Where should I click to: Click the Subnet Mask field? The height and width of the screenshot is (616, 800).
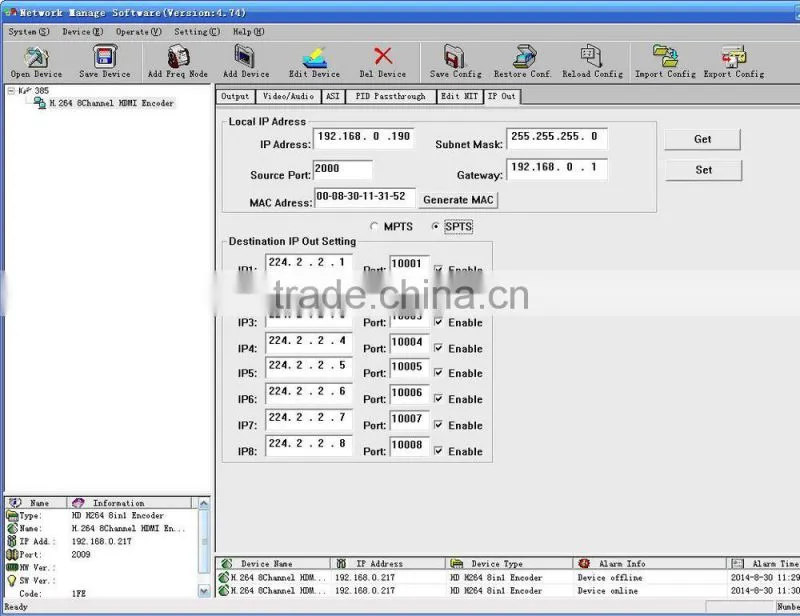coord(557,138)
